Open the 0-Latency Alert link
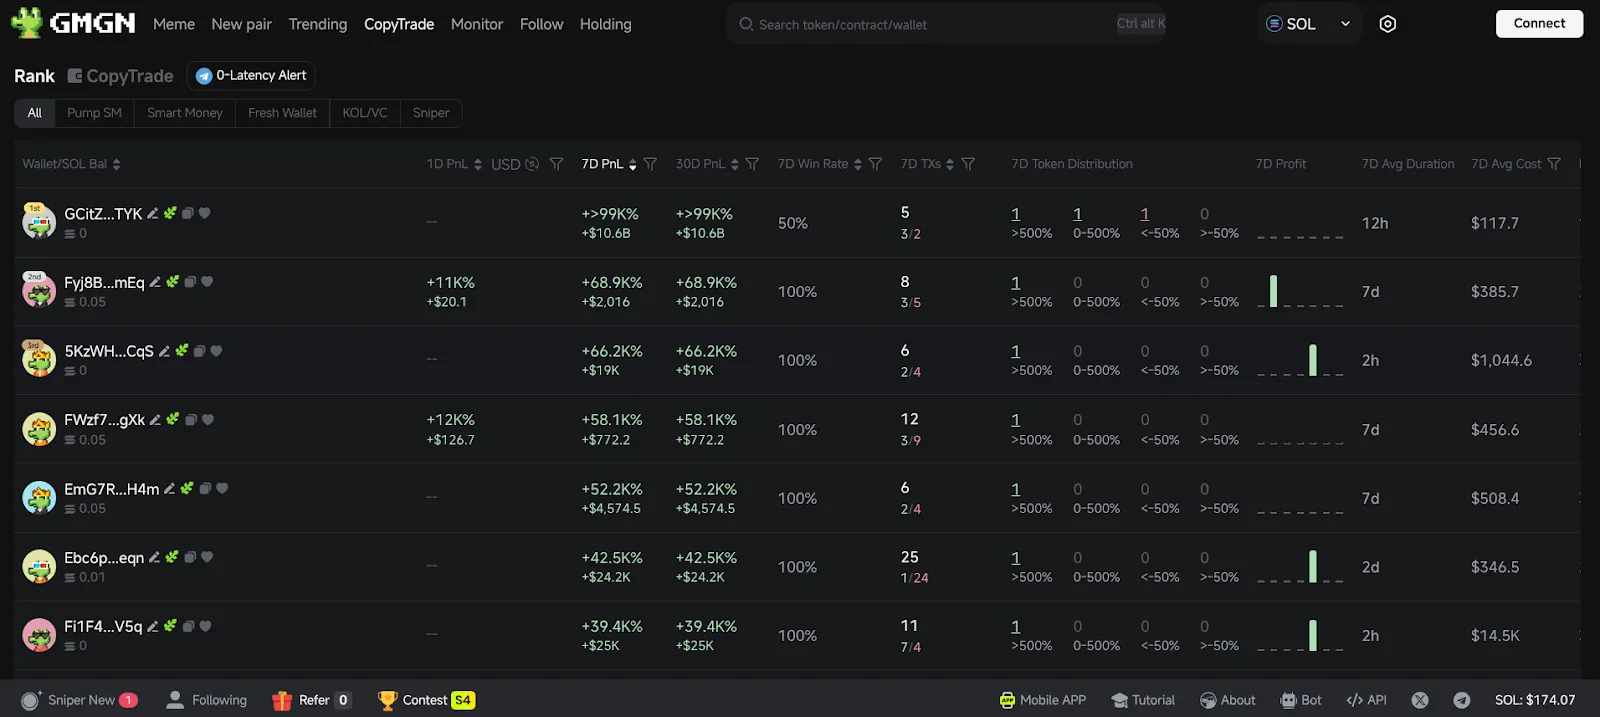 pyautogui.click(x=251, y=76)
